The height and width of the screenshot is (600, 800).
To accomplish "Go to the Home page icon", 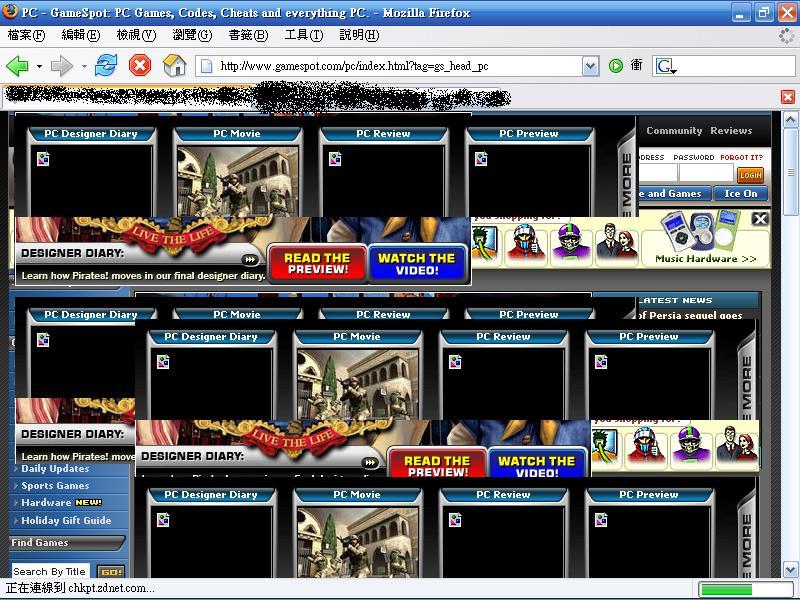I will pos(174,65).
